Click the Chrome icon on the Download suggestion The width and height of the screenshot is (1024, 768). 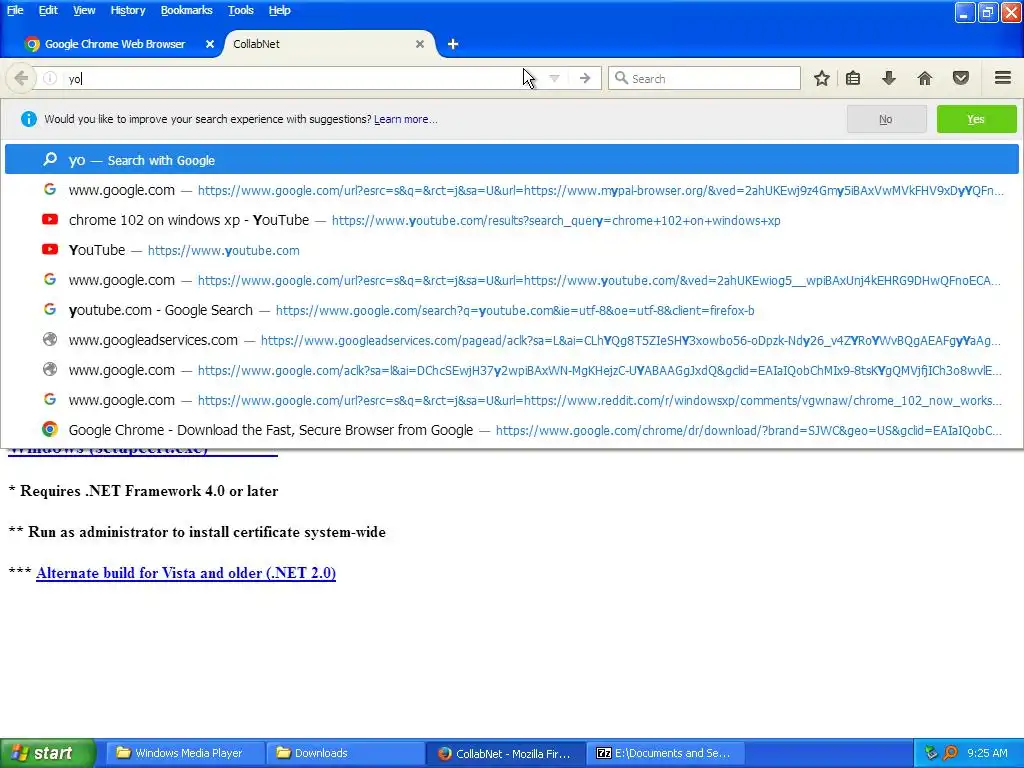pos(50,429)
